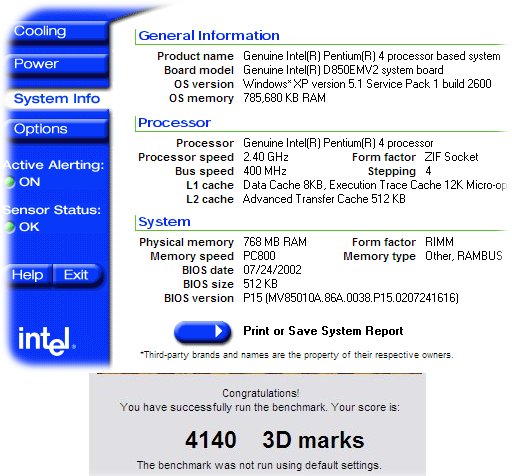Select the System Info tab
The height and width of the screenshot is (476, 512).
[57, 99]
